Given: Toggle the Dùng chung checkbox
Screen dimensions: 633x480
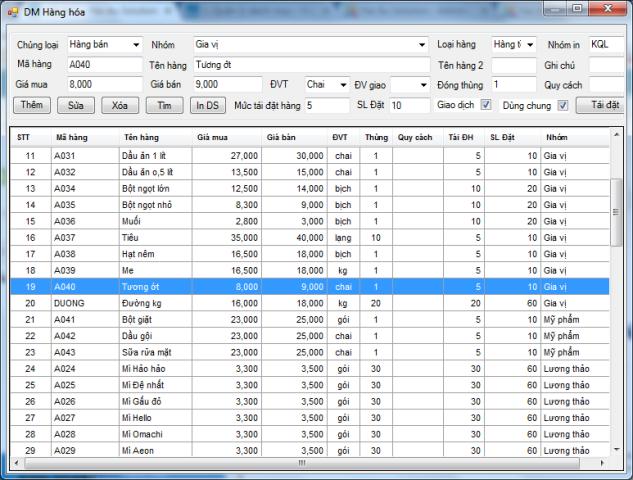Looking at the screenshot, I should coord(563,105).
